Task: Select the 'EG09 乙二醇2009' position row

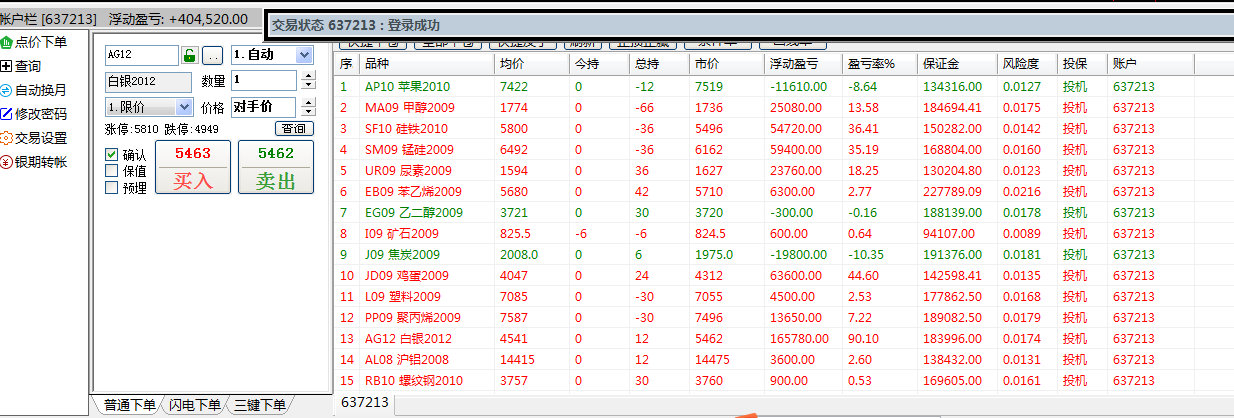Action: 766,213
